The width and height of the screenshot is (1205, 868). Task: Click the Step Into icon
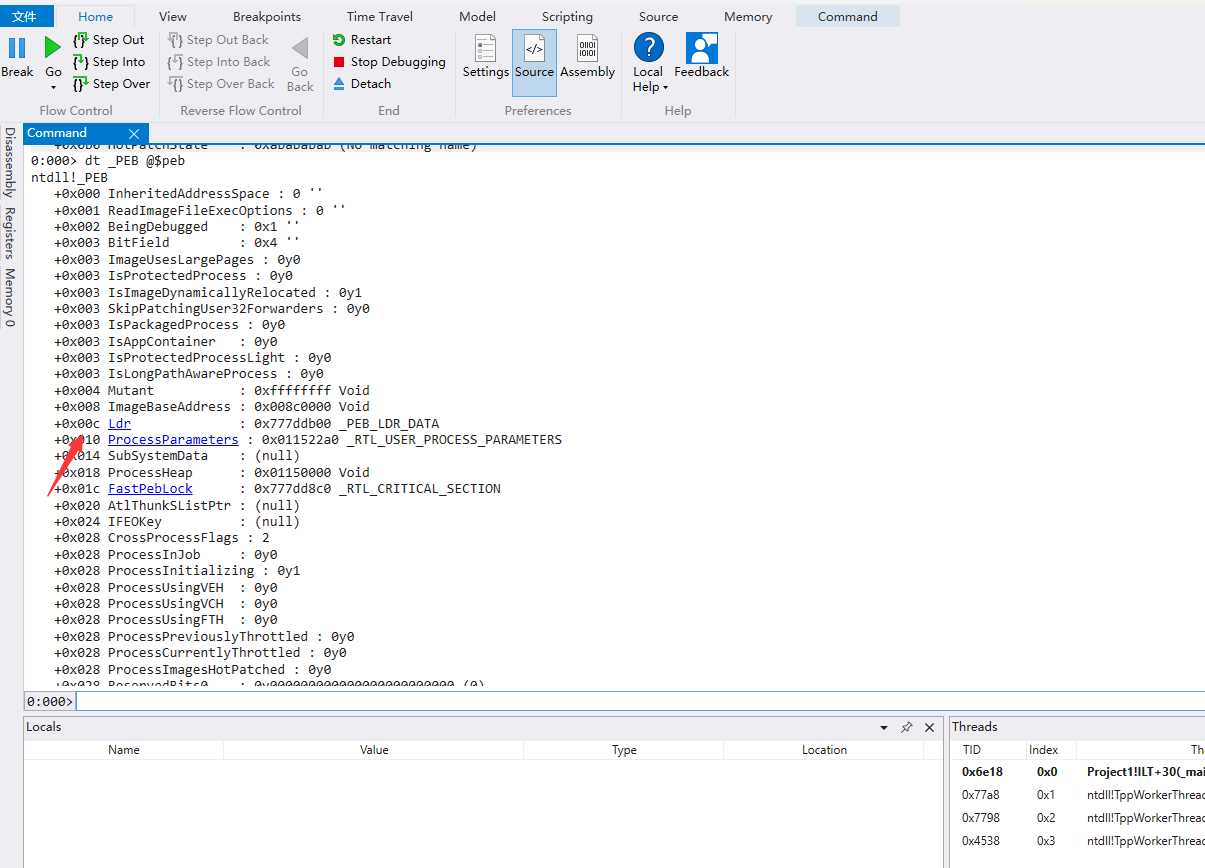click(81, 62)
